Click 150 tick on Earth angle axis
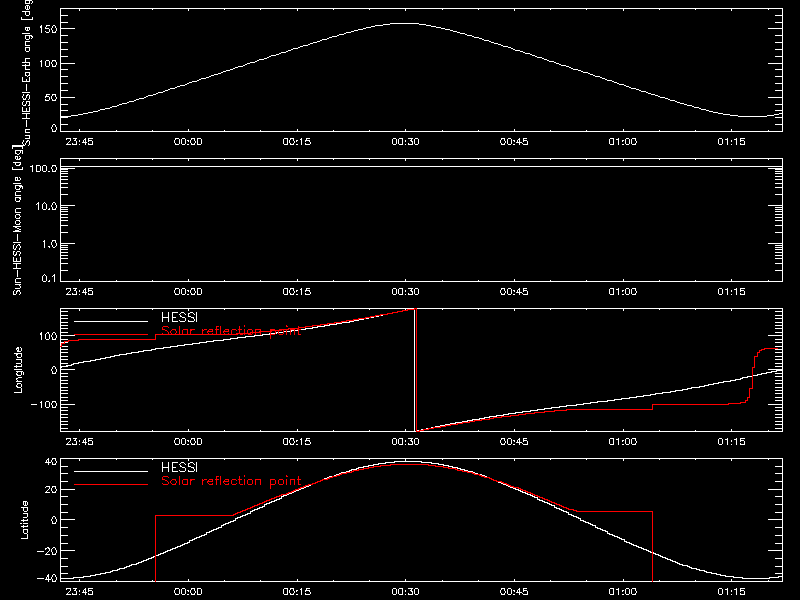The image size is (800, 600). 48,30
